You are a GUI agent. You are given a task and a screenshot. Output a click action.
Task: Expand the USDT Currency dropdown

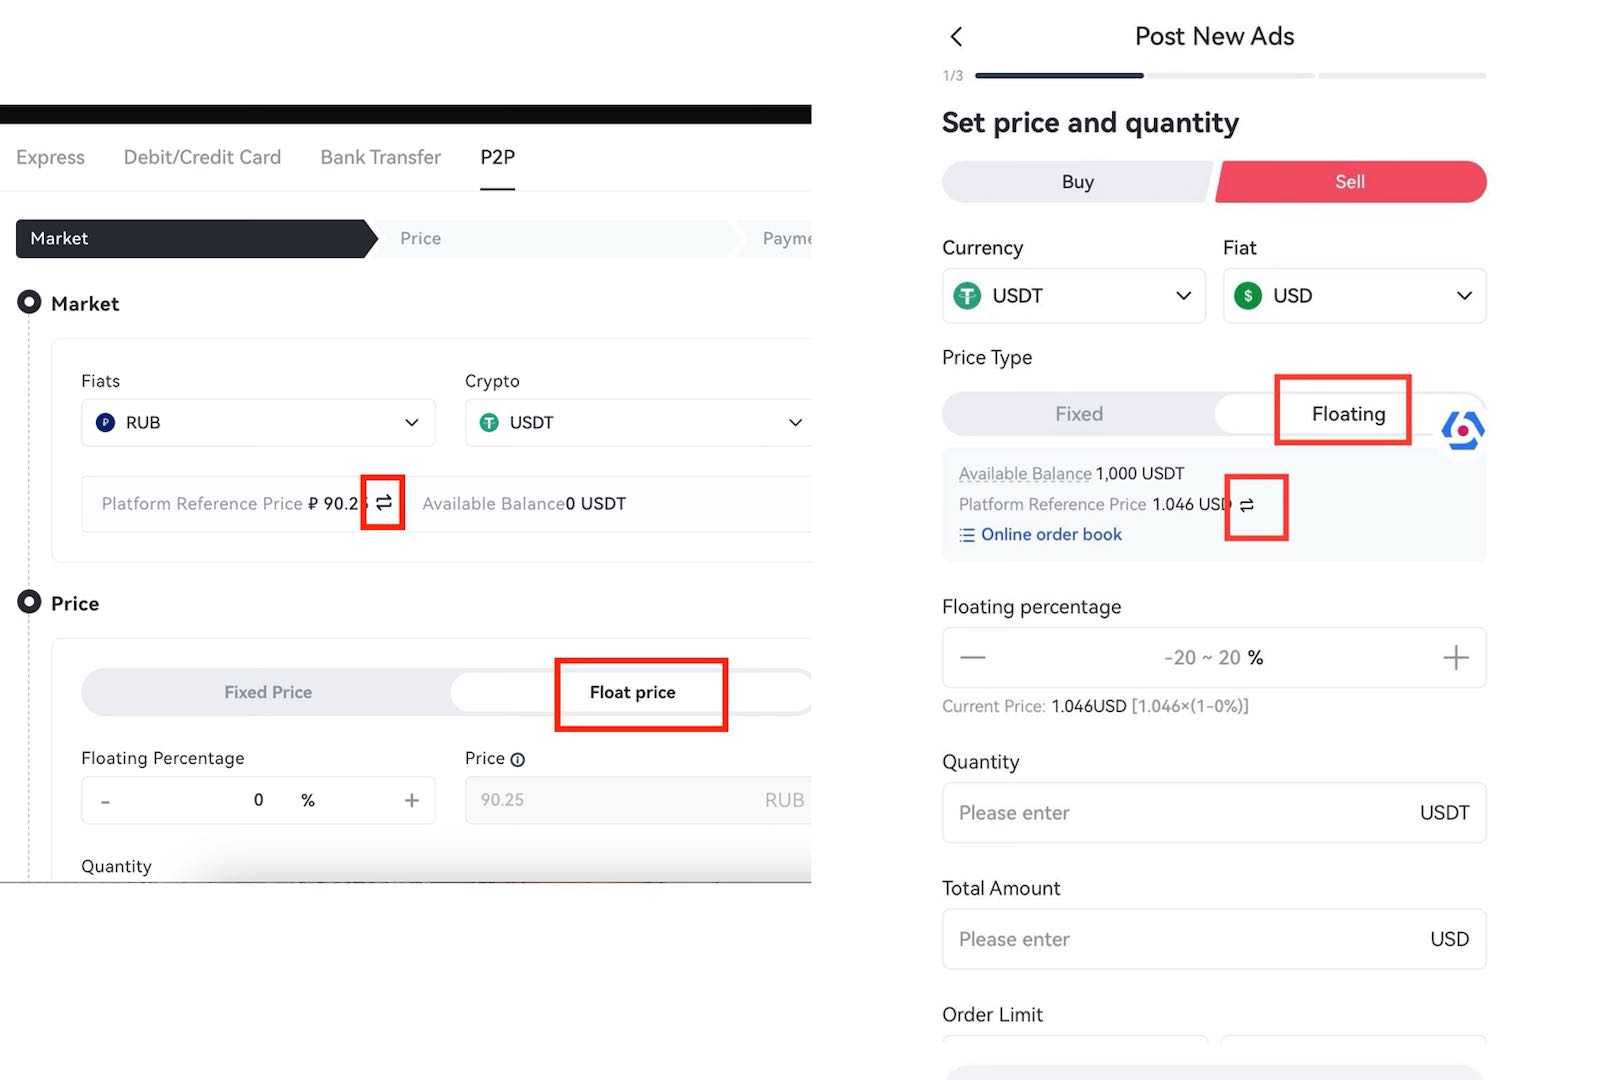click(1073, 296)
